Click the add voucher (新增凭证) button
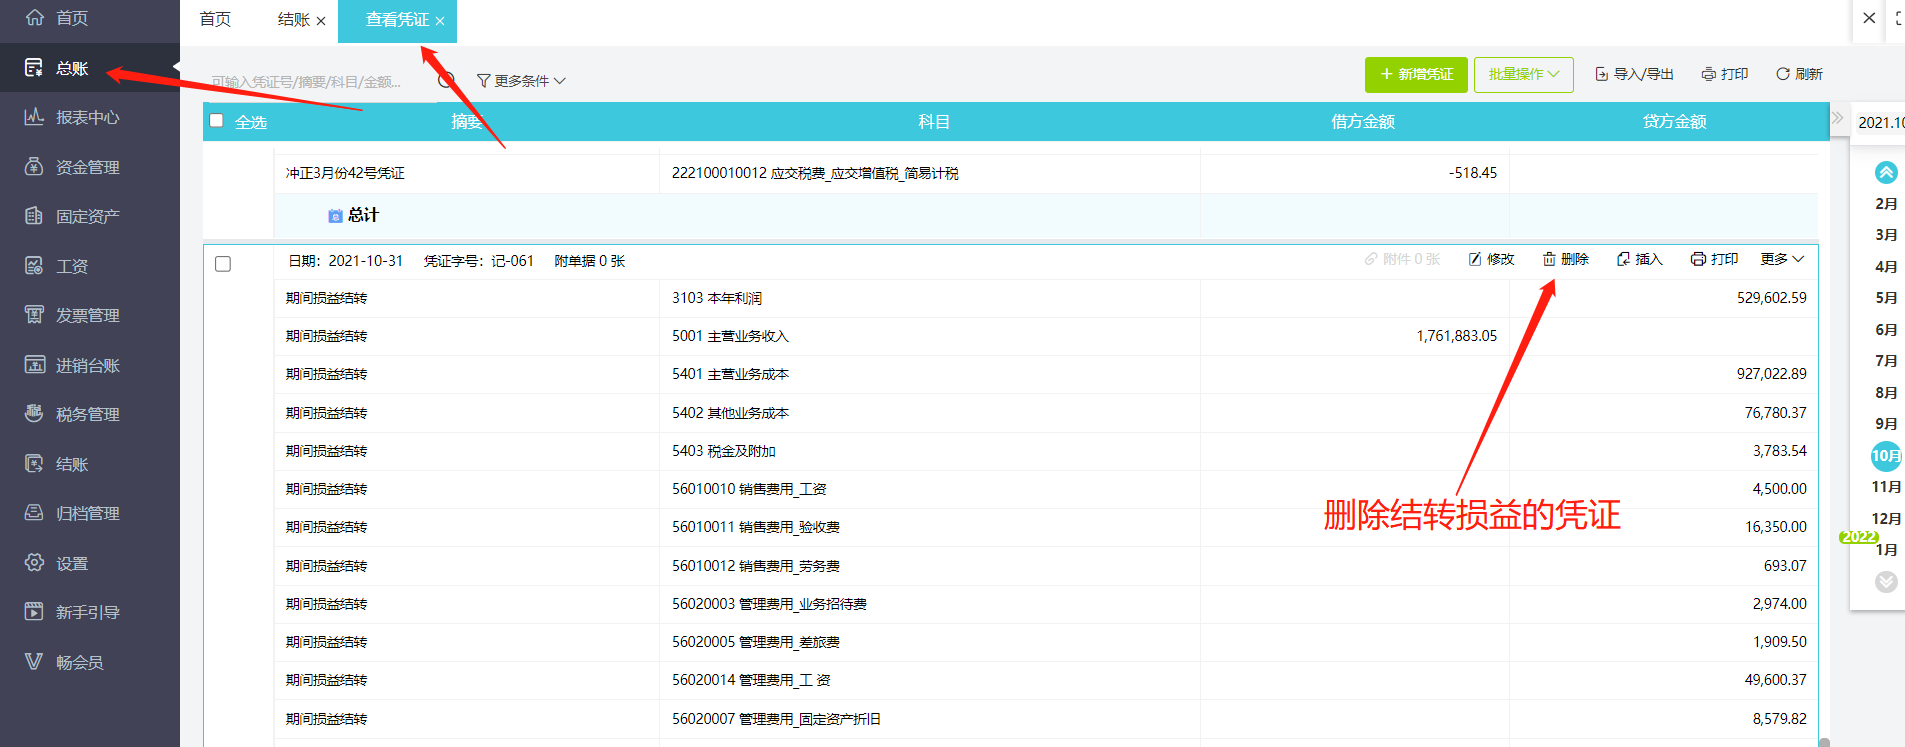Image resolution: width=1905 pixels, height=747 pixels. (x=1416, y=74)
